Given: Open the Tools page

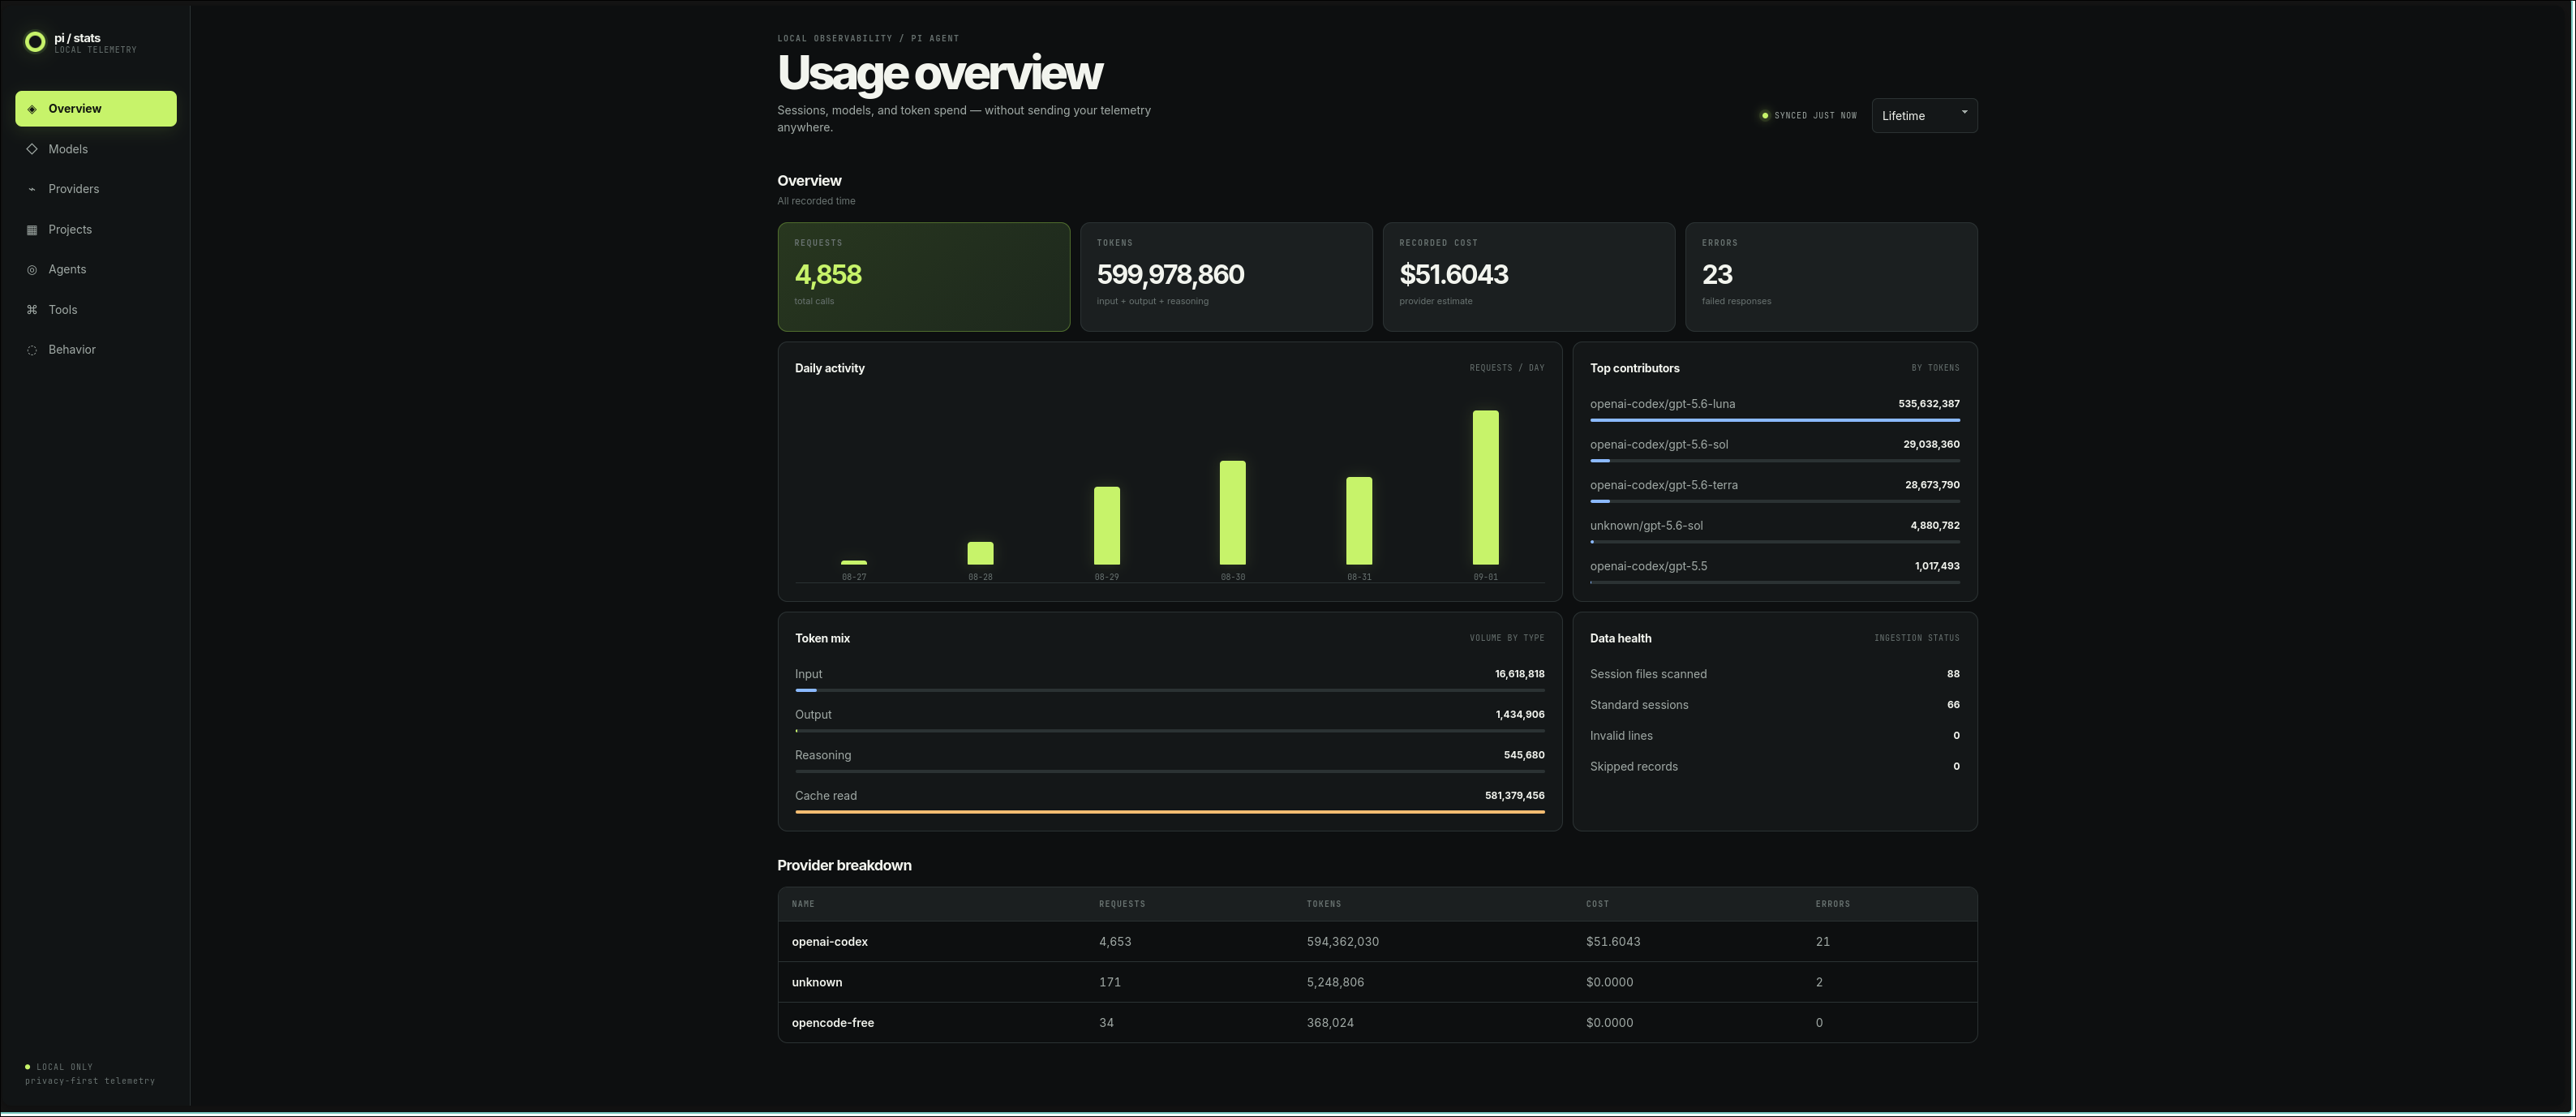Looking at the screenshot, I should (96, 310).
